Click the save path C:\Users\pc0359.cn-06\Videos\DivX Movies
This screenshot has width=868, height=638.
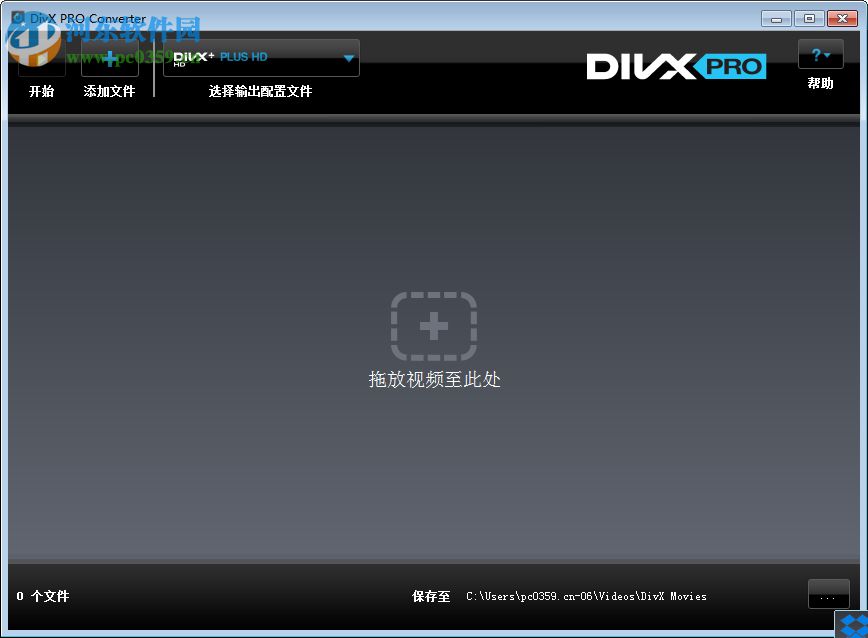click(x=587, y=596)
